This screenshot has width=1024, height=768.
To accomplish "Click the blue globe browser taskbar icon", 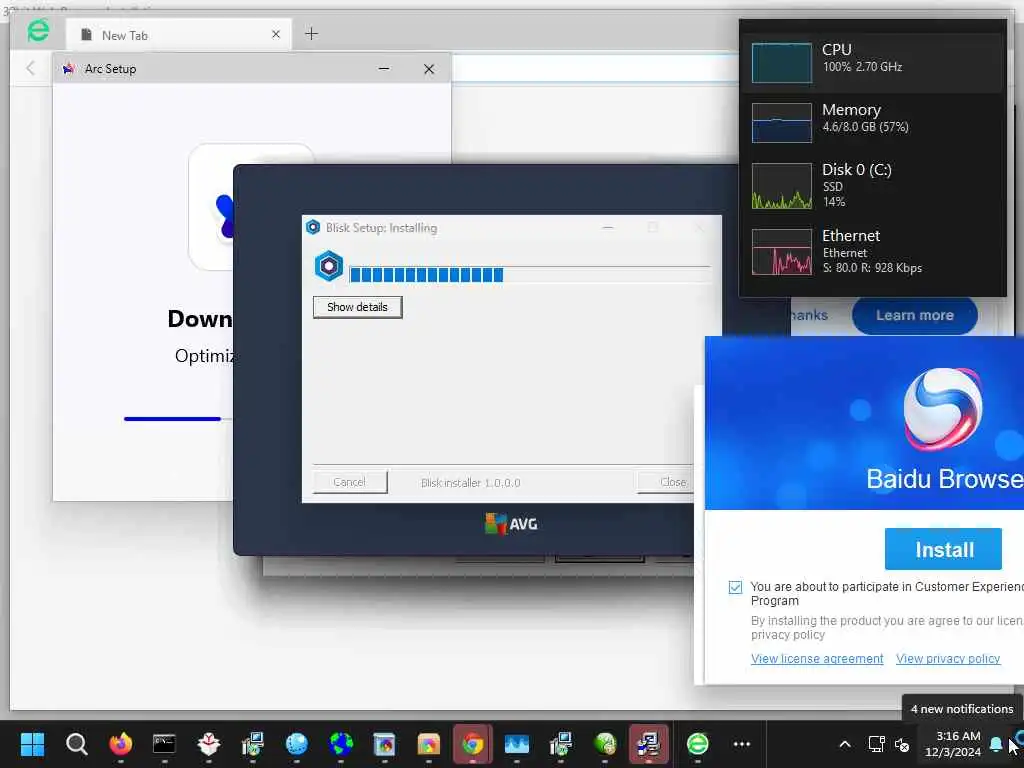I will [296, 743].
